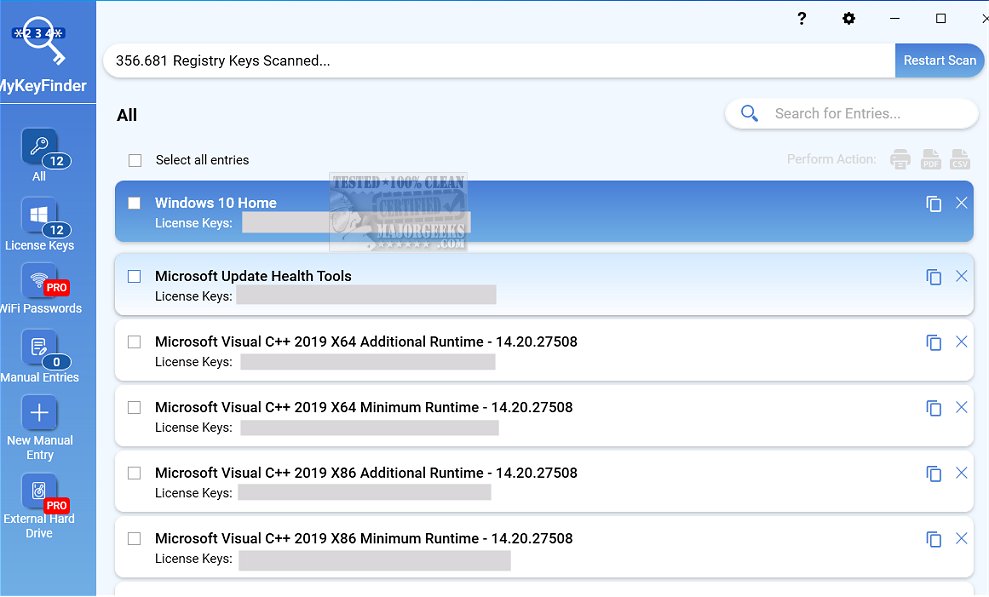Tick the Microsoft Update Health Tools checkbox
Screen dimensions: 989x597
point(135,276)
